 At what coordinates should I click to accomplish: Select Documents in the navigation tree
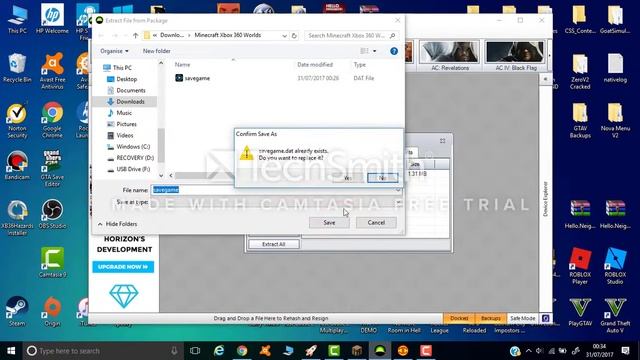point(131,90)
